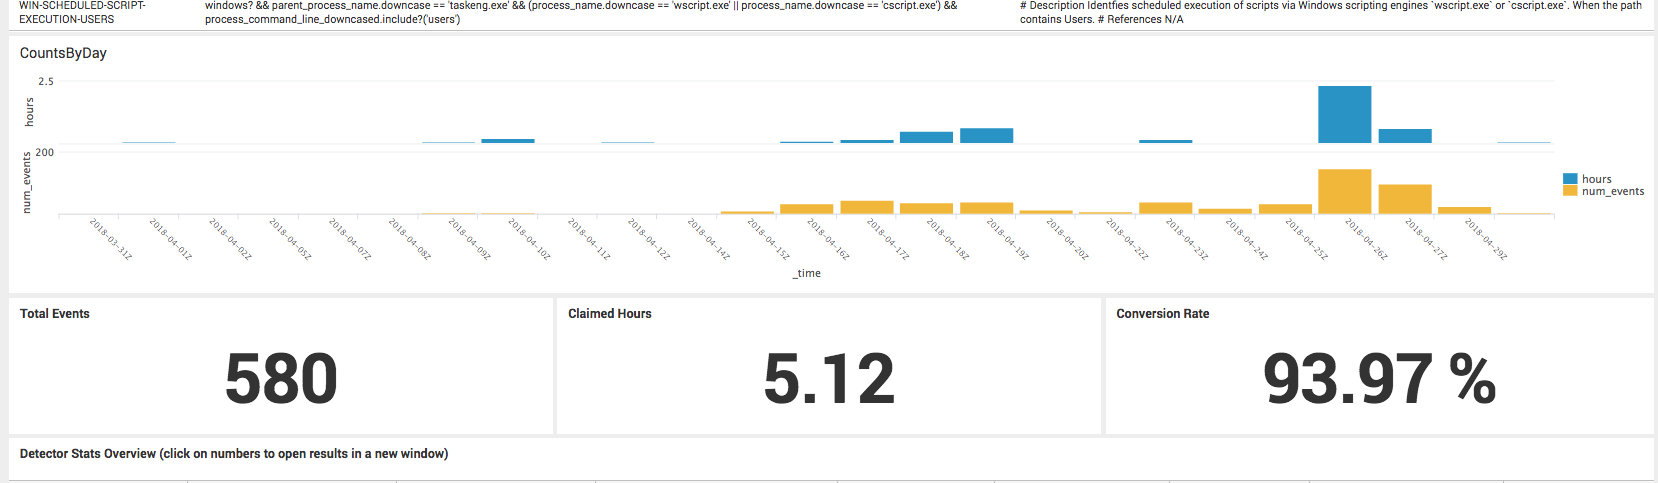This screenshot has height=483, width=1658.
Task: Select the tallest yellow num_events bar
Action: (1344, 191)
